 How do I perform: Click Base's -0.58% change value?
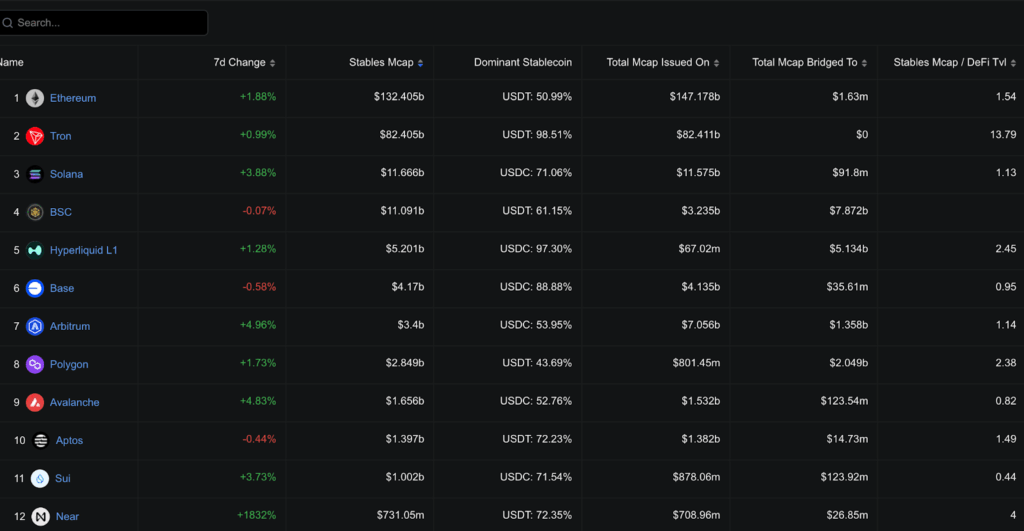tap(259, 287)
